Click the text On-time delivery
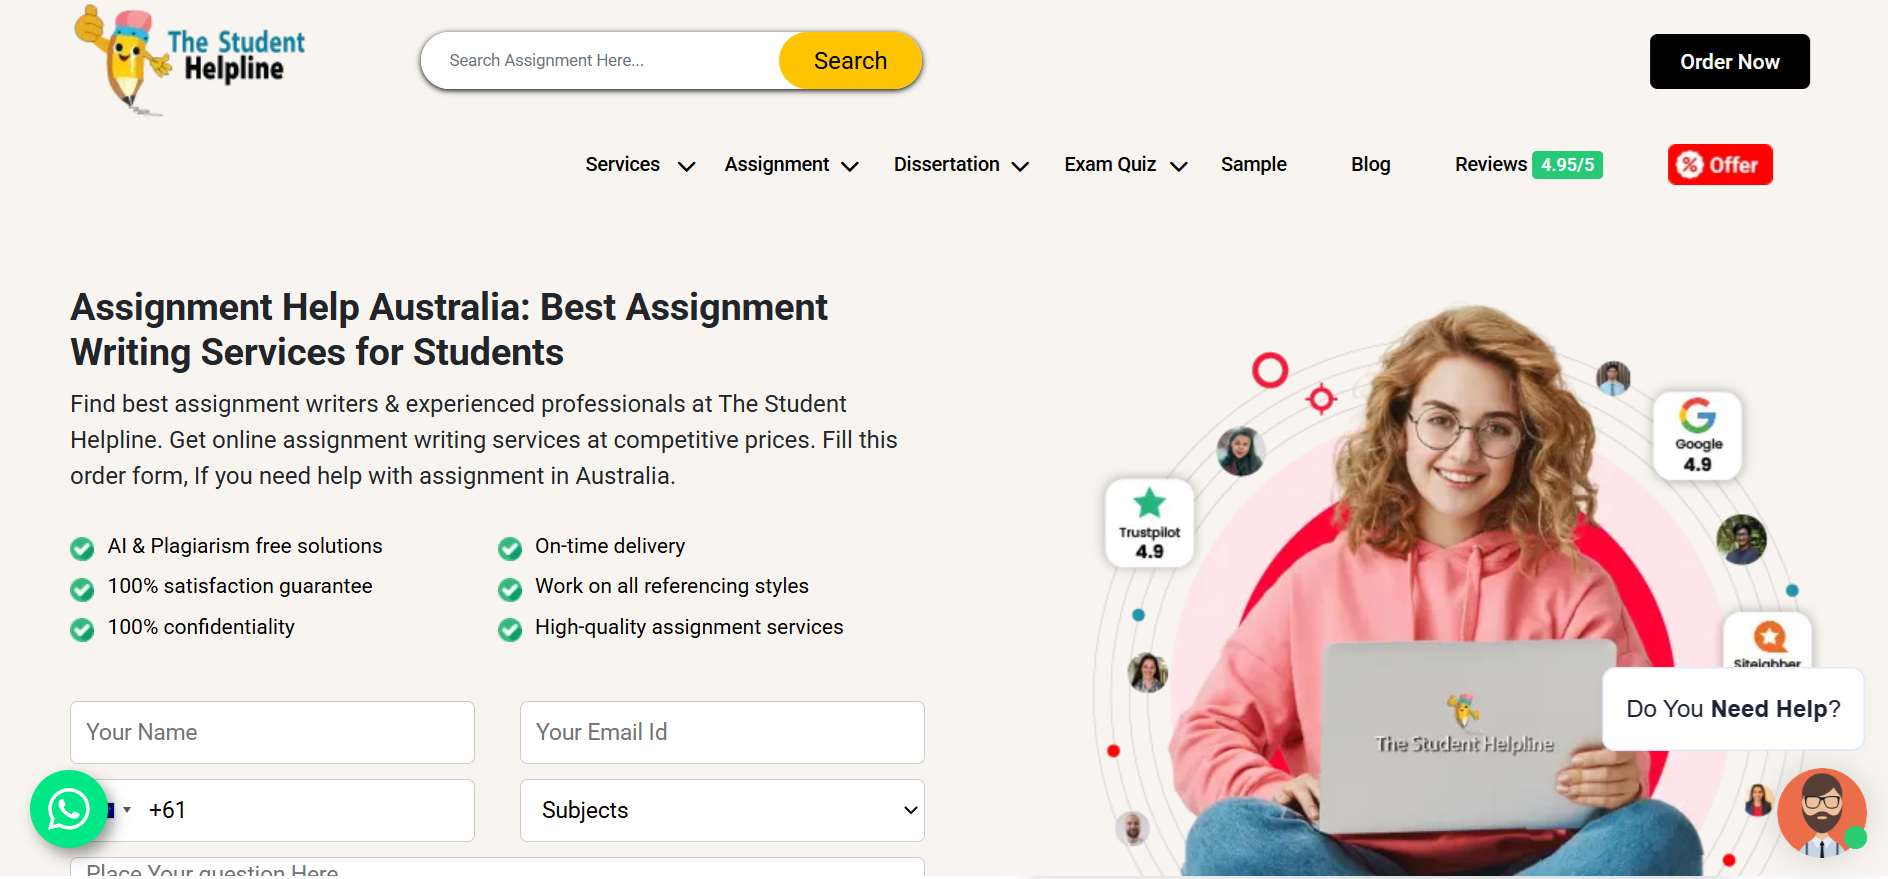Viewport: 1888px width, 879px height. [x=610, y=546]
